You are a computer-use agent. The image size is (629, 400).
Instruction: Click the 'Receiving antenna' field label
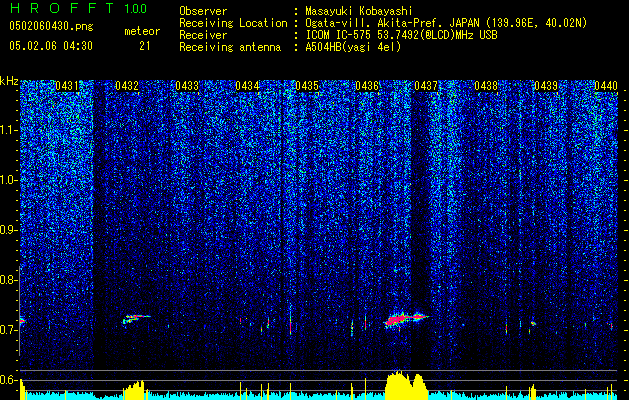coord(230,47)
